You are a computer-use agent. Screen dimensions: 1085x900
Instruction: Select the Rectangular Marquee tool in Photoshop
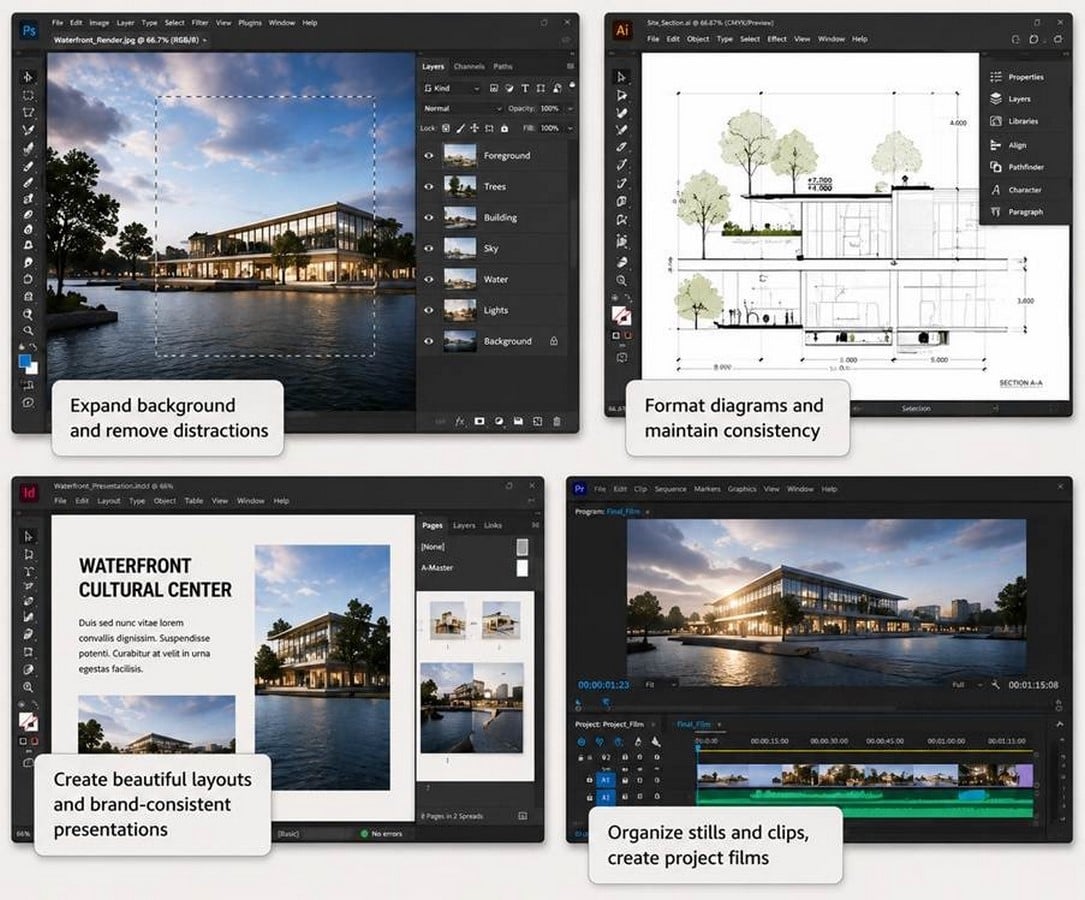pyautogui.click(x=28, y=95)
